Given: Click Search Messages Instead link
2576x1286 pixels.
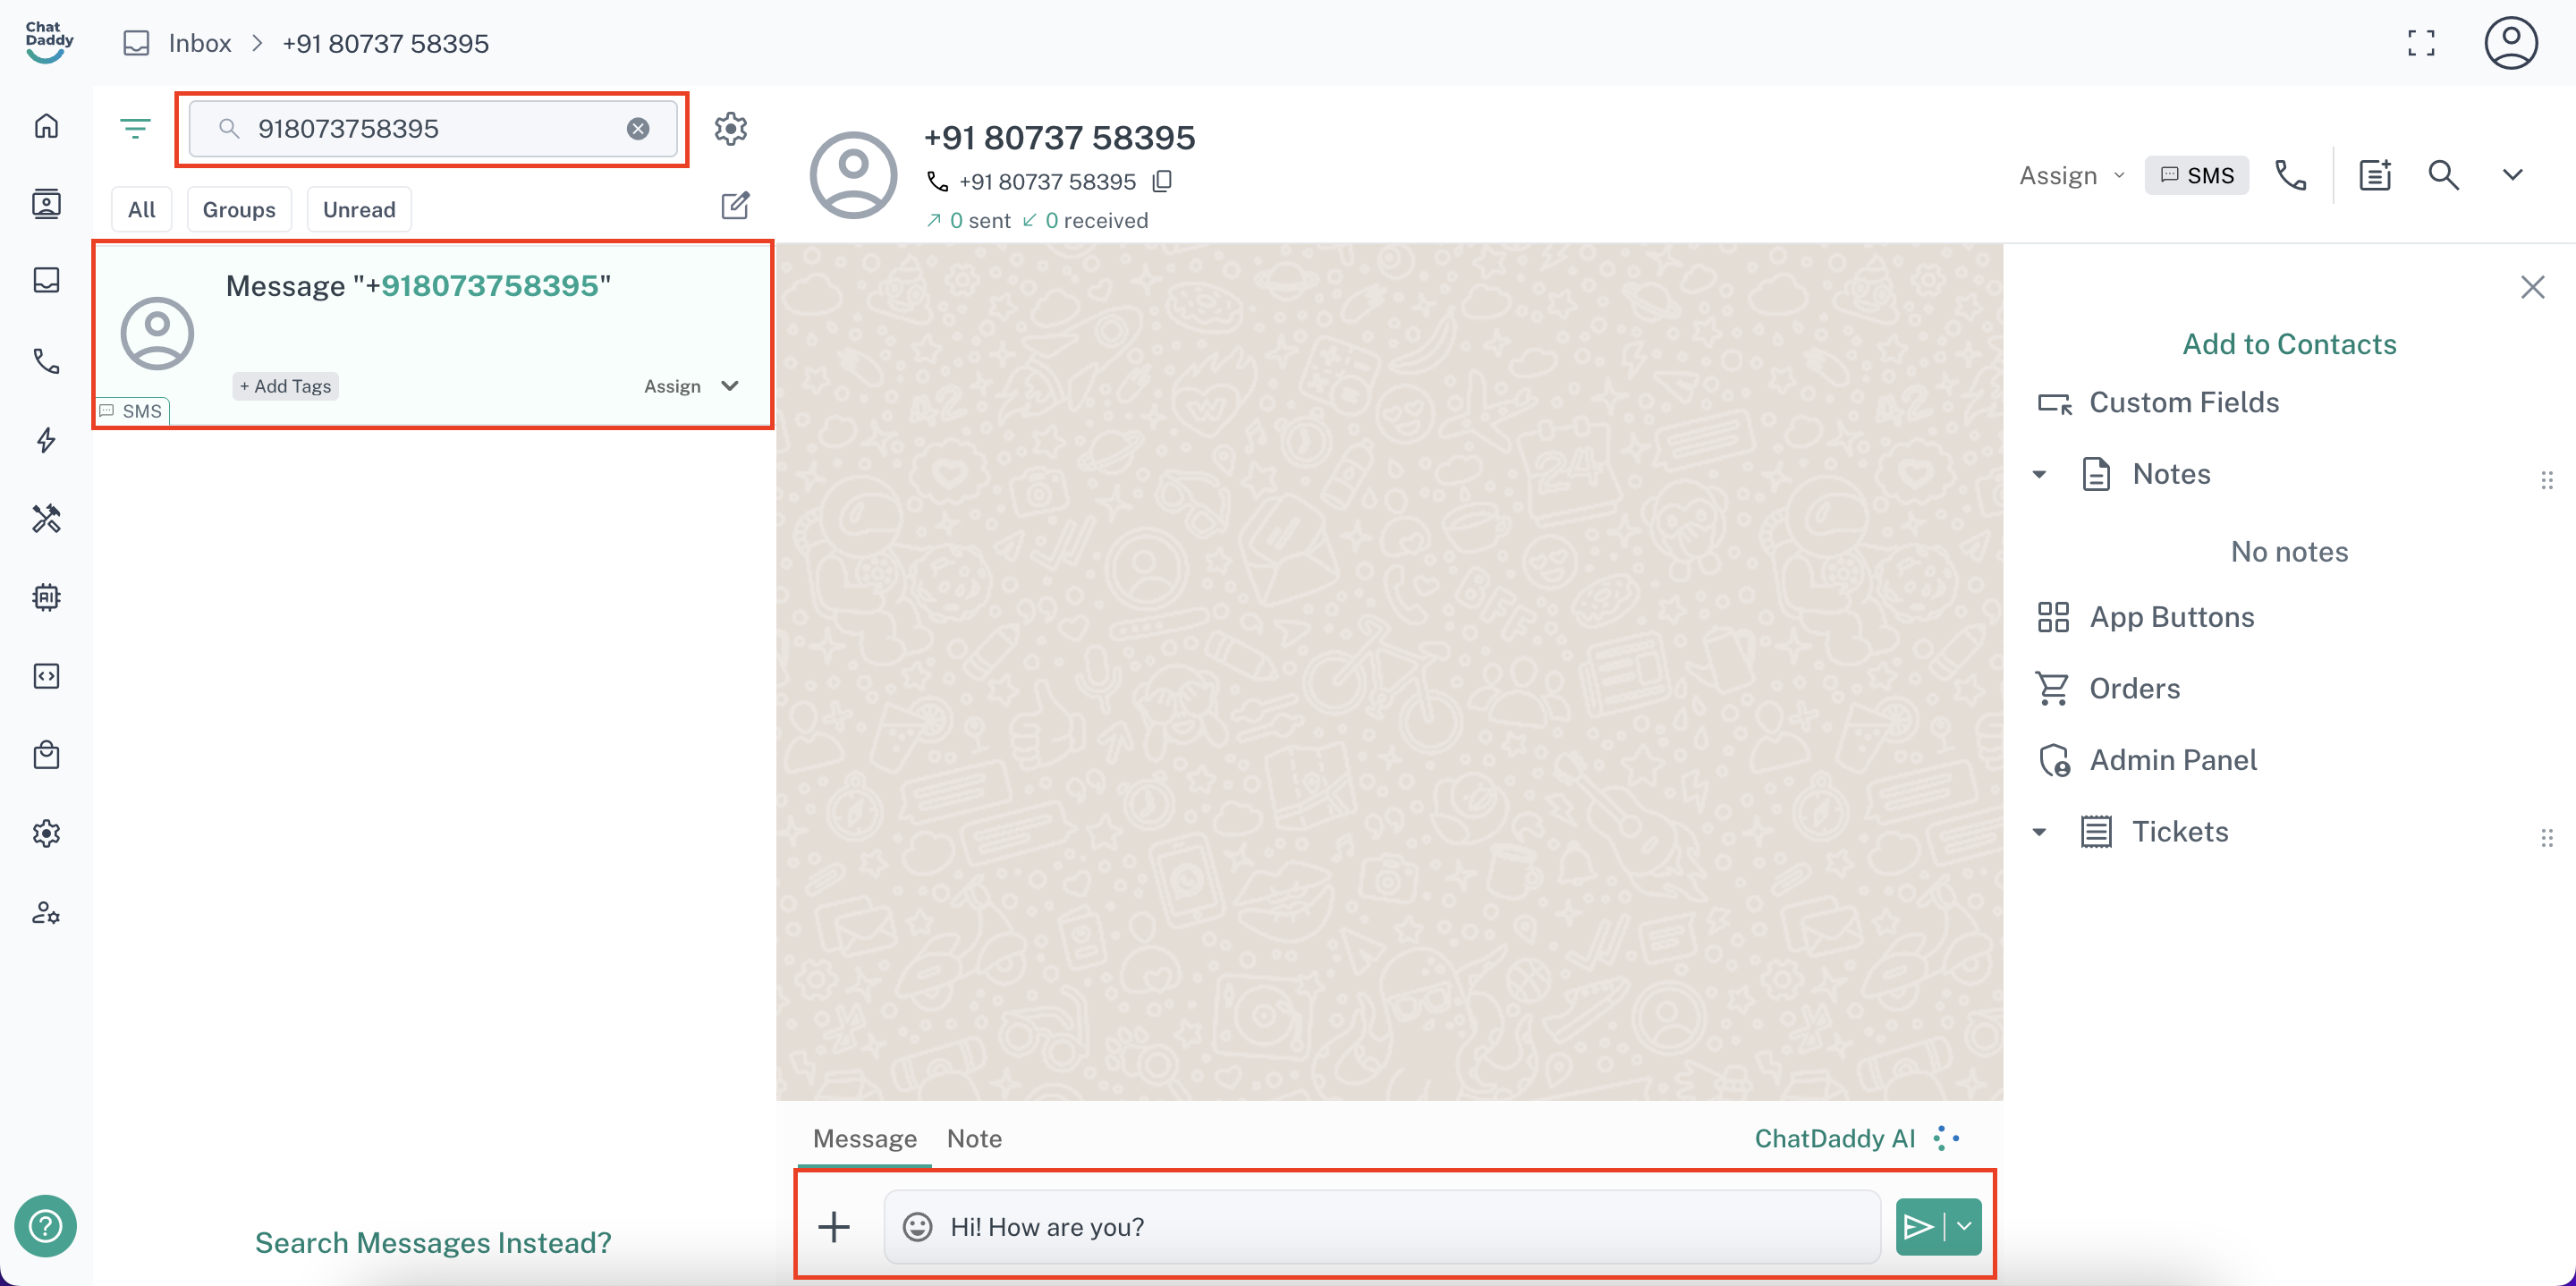Looking at the screenshot, I should point(432,1242).
